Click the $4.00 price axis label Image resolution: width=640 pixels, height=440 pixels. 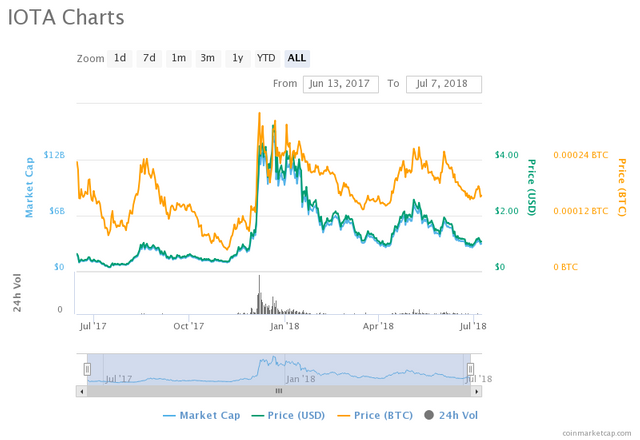tap(507, 155)
